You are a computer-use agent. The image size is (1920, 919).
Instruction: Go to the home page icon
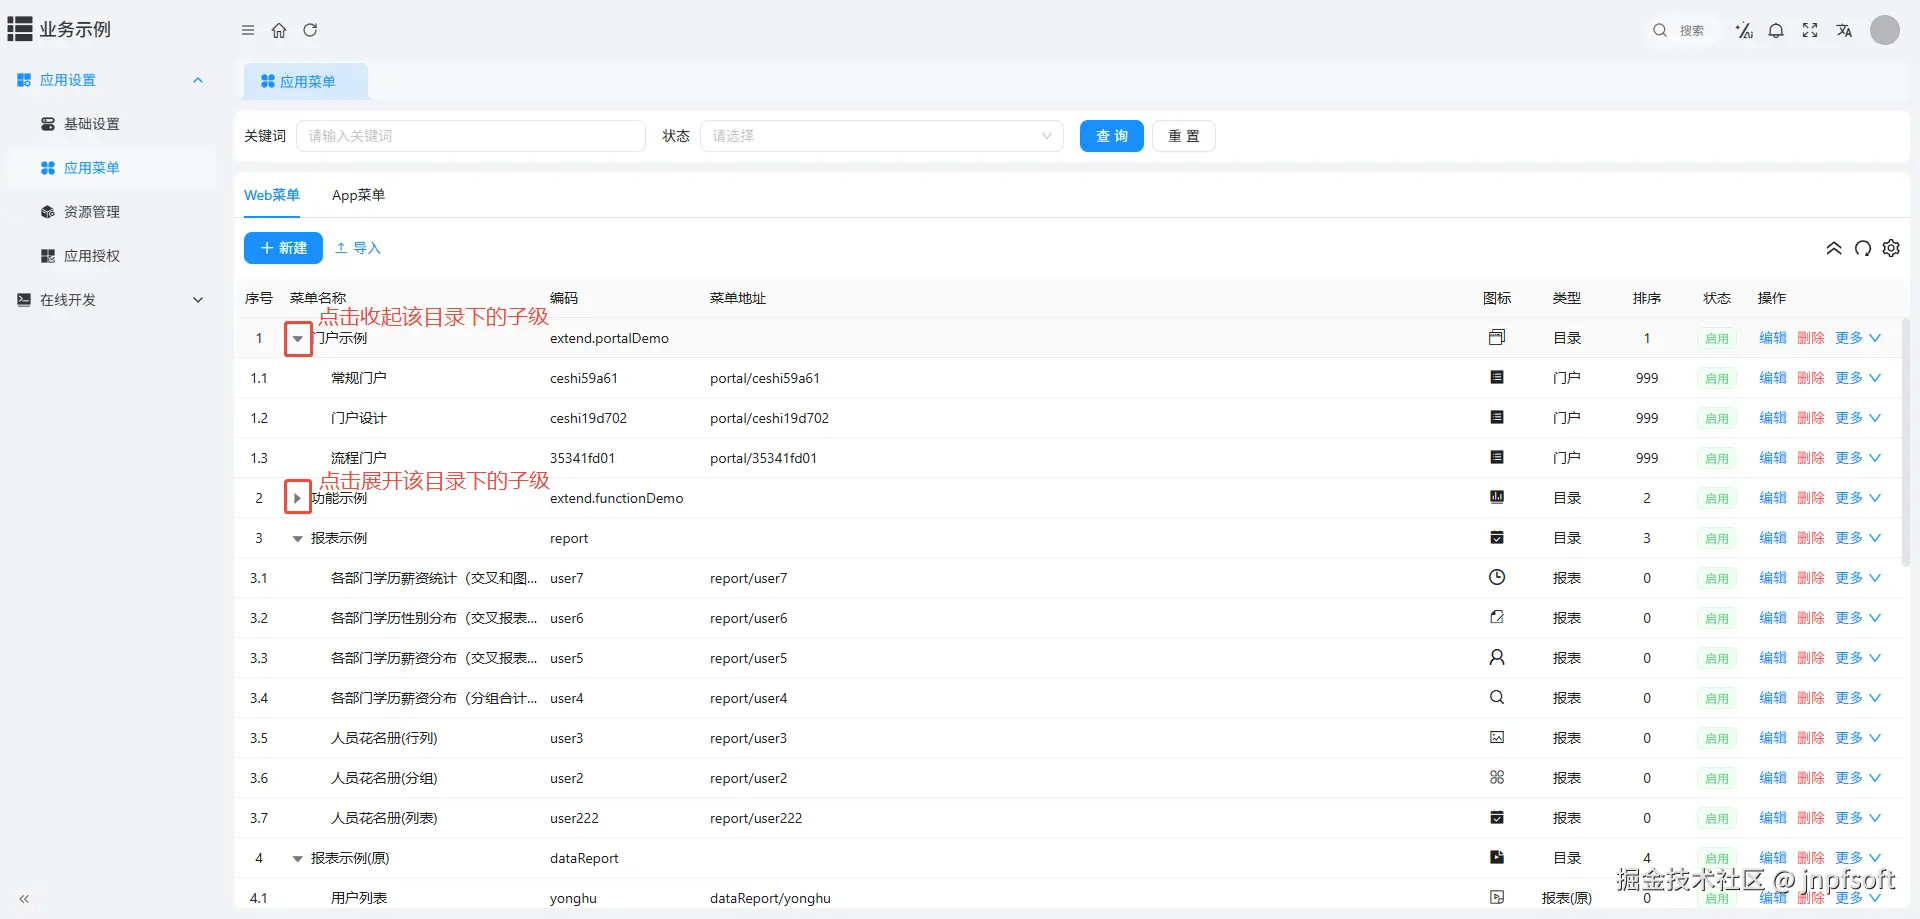tap(279, 30)
